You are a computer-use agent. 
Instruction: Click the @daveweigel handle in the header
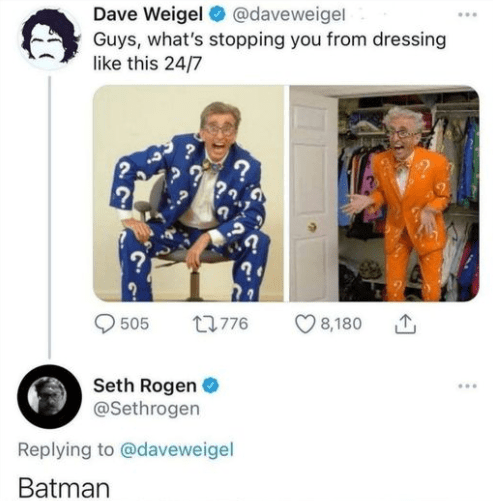pyautogui.click(x=288, y=15)
